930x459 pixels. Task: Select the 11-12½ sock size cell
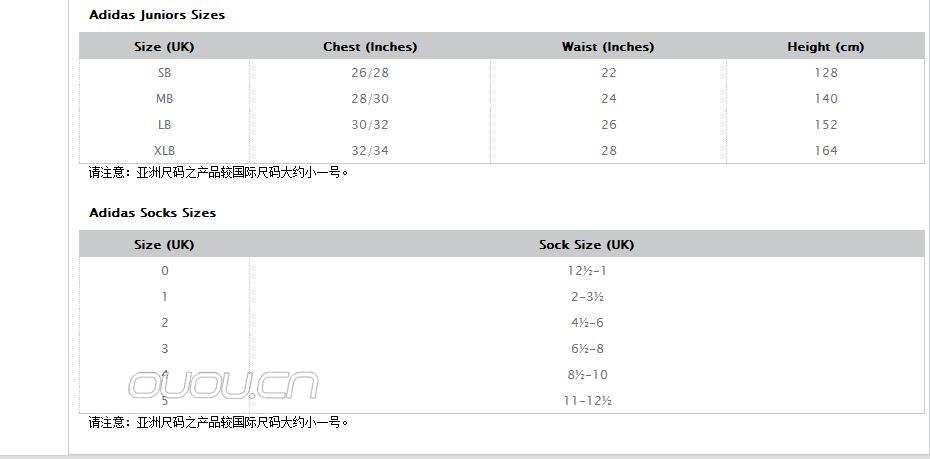[587, 401]
